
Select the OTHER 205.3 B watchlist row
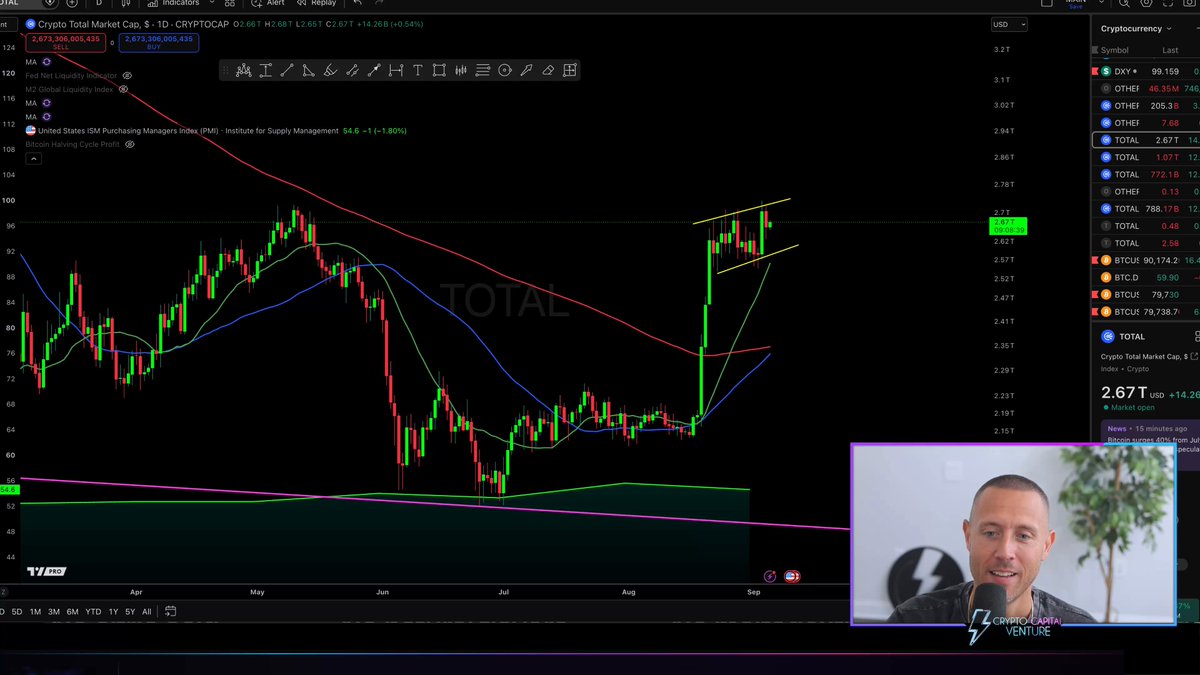click(x=1145, y=106)
